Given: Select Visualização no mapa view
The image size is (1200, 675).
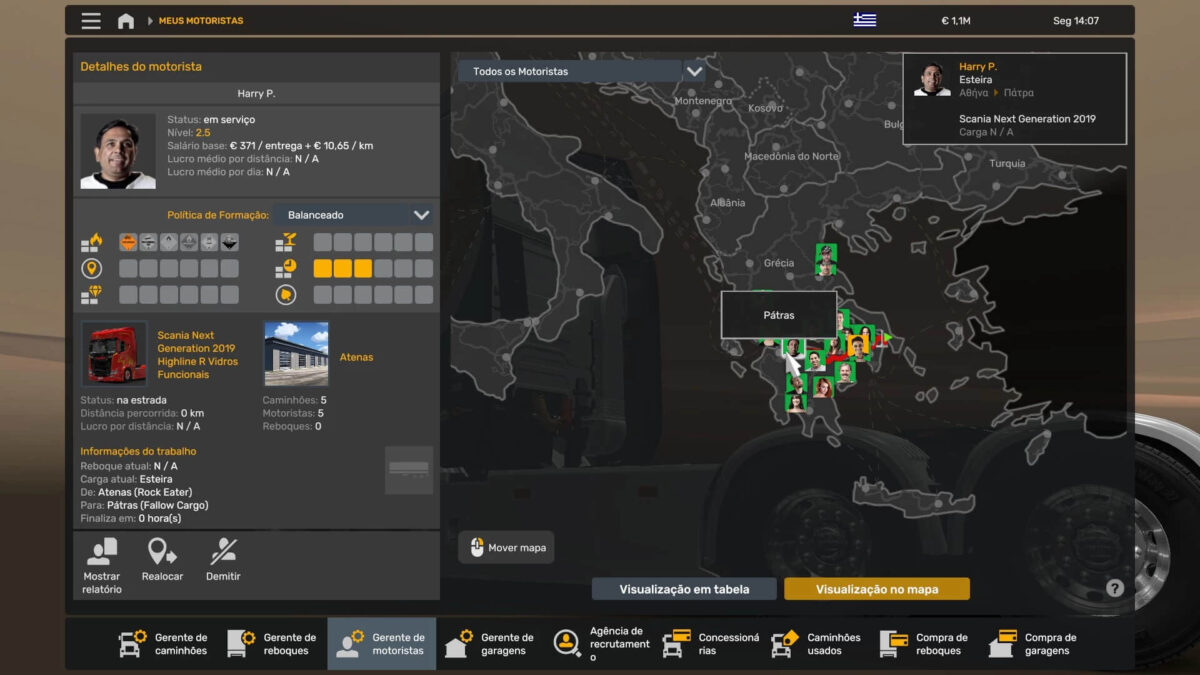Looking at the screenshot, I should [x=877, y=589].
